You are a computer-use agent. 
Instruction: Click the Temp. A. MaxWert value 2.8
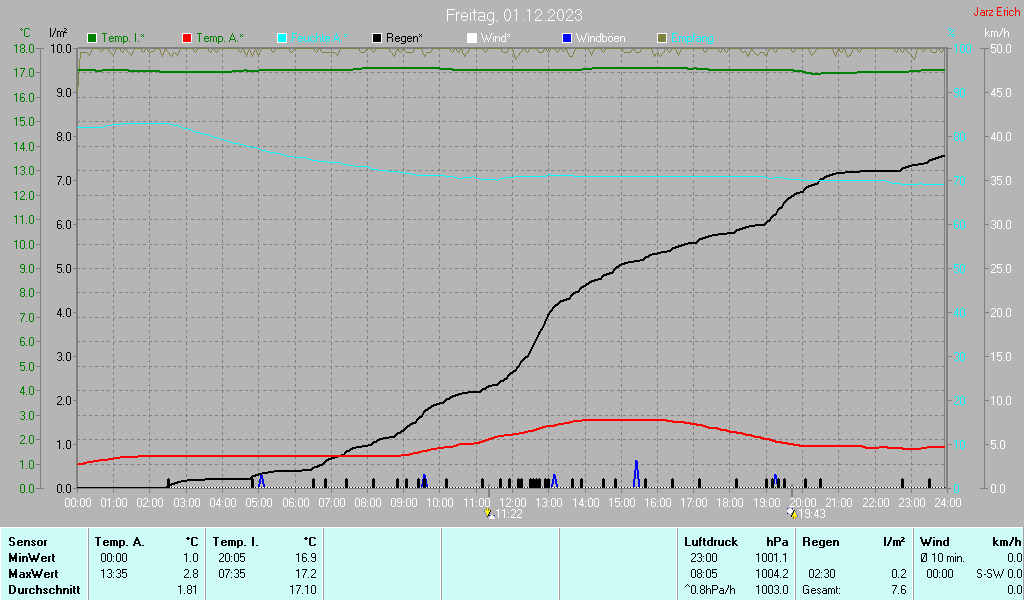(x=190, y=574)
